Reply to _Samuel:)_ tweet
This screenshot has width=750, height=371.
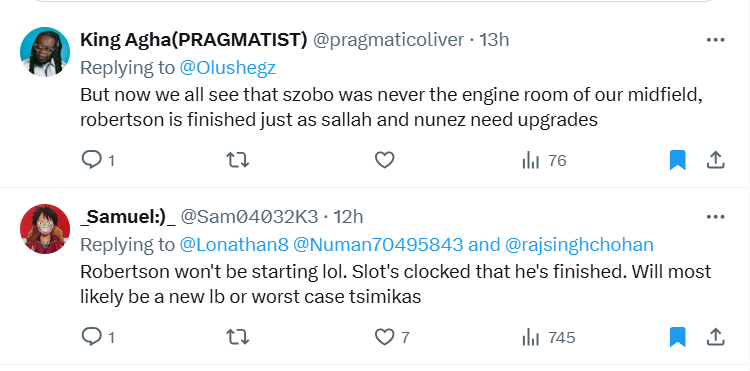[98, 338]
